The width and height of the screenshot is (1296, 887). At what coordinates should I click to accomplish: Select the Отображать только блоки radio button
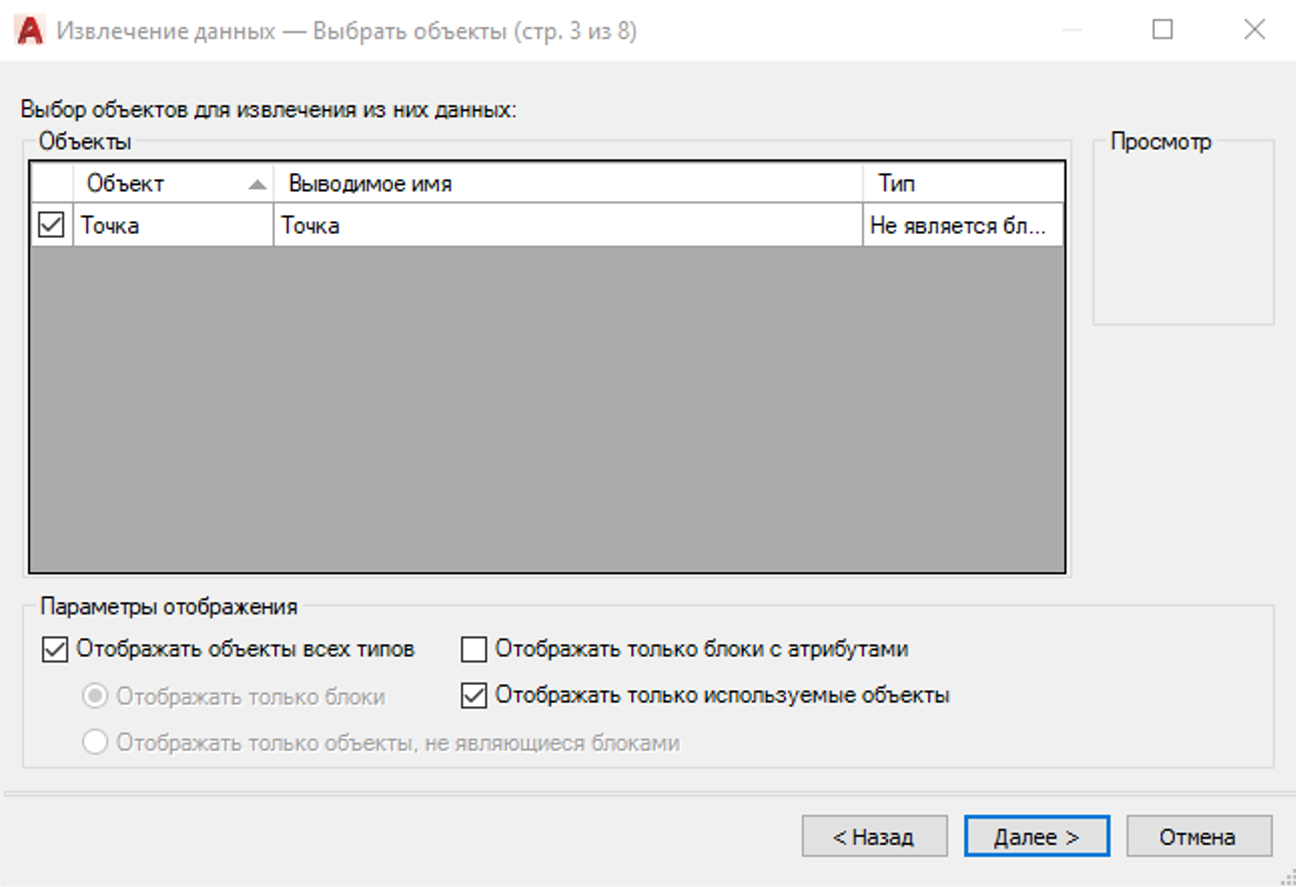click(95, 697)
